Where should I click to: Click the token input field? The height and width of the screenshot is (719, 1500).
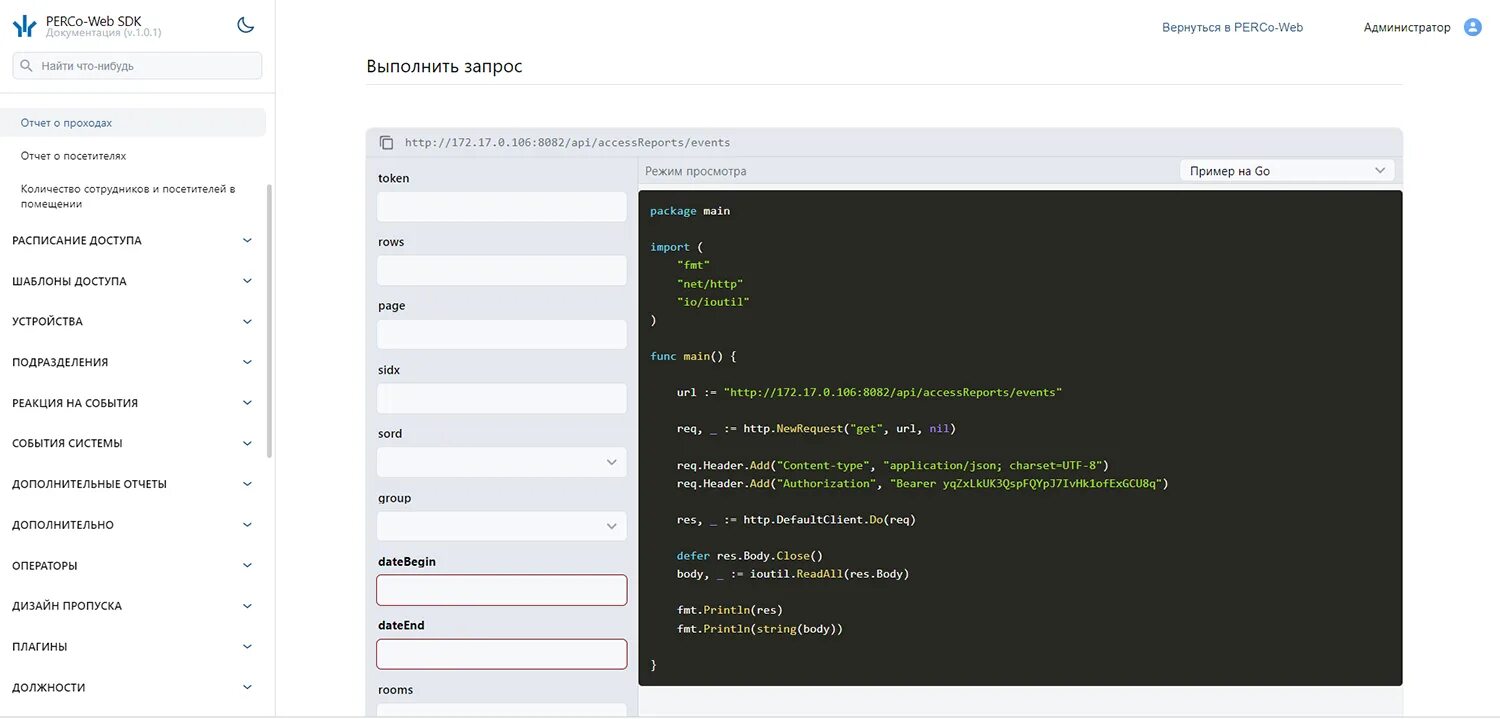coord(502,206)
